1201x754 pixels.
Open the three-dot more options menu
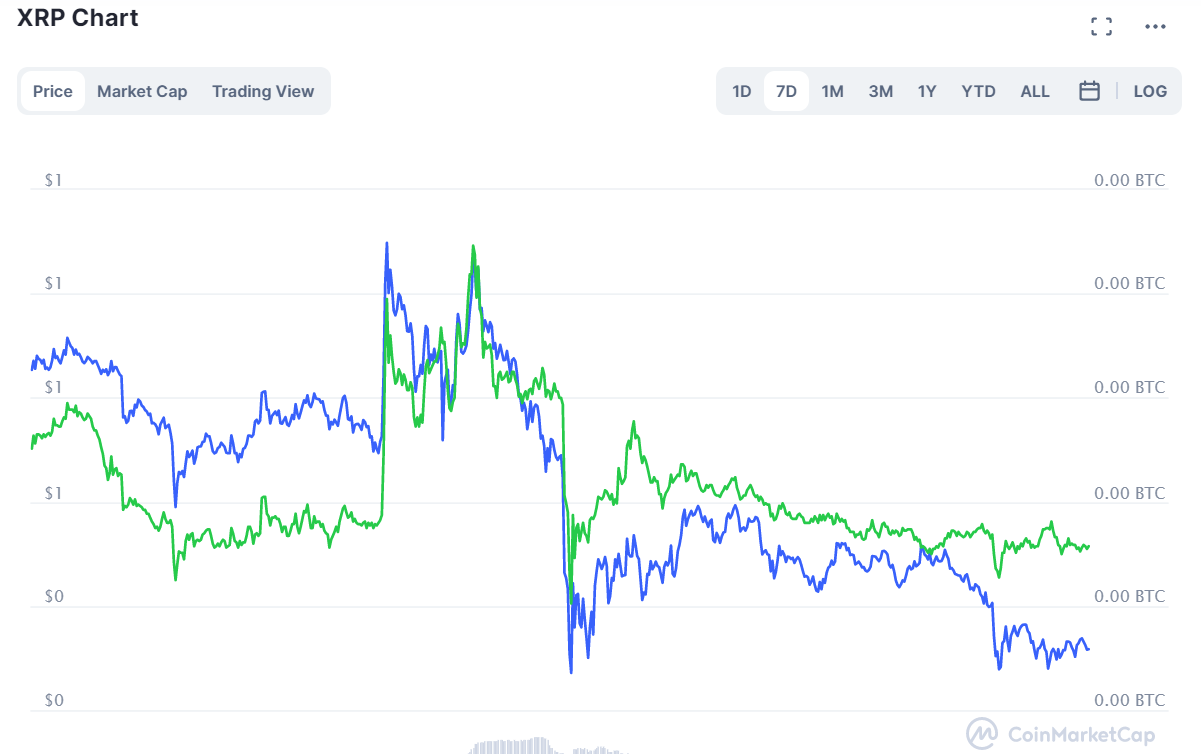coord(1155,27)
